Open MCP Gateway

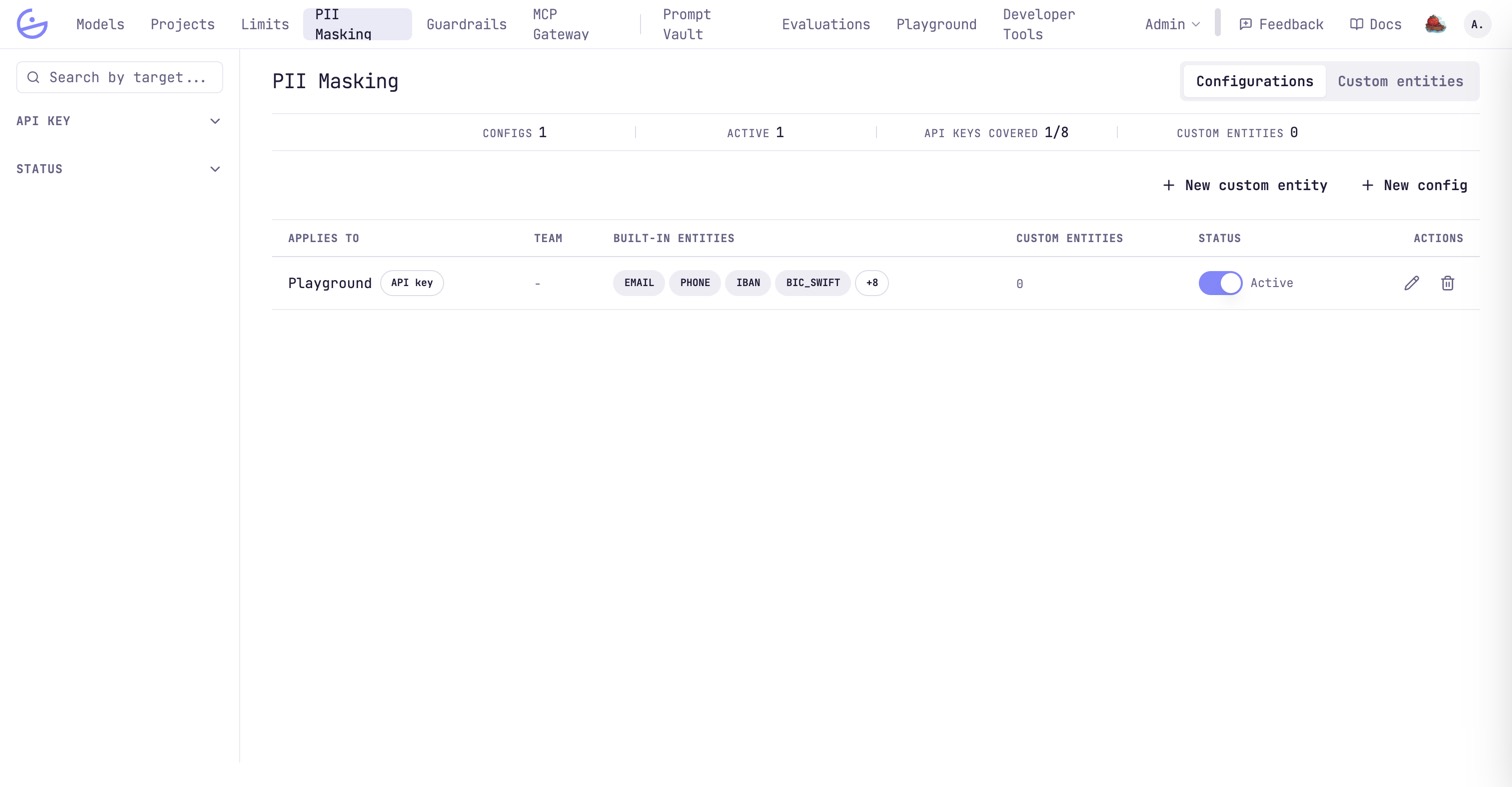(561, 24)
